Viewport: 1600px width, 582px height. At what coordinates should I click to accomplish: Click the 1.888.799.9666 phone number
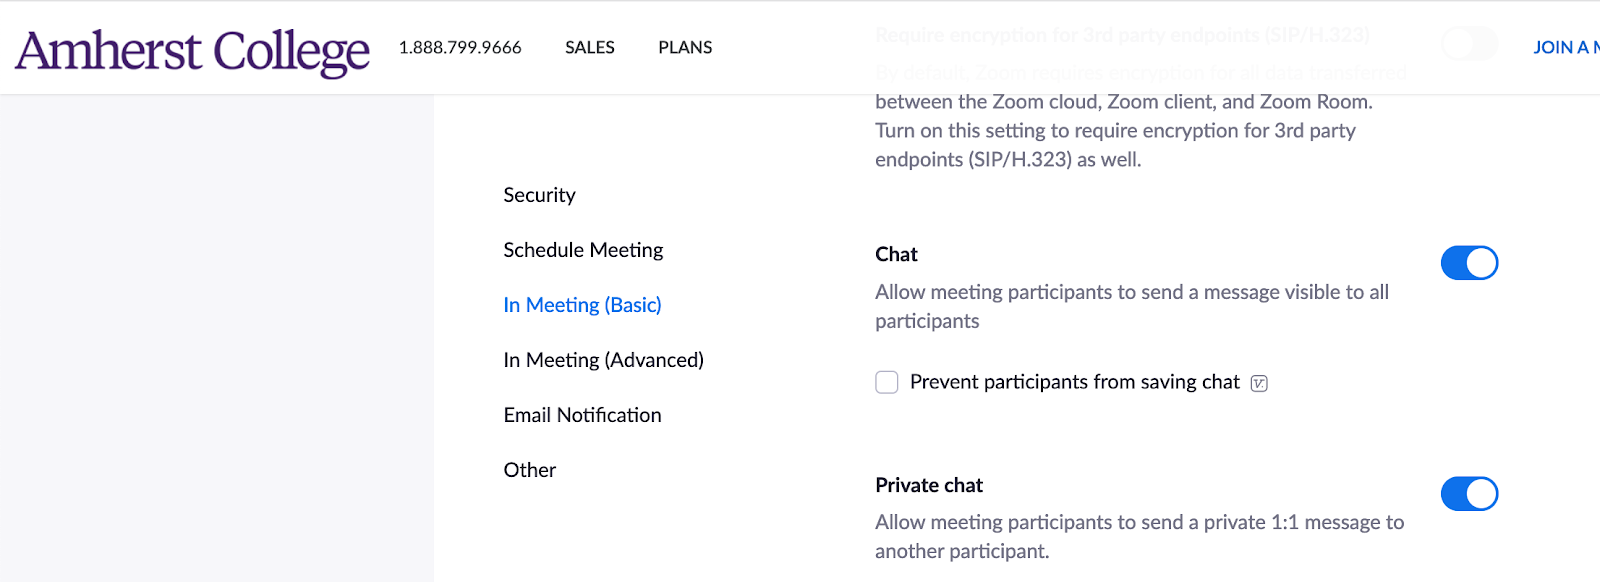click(x=460, y=48)
